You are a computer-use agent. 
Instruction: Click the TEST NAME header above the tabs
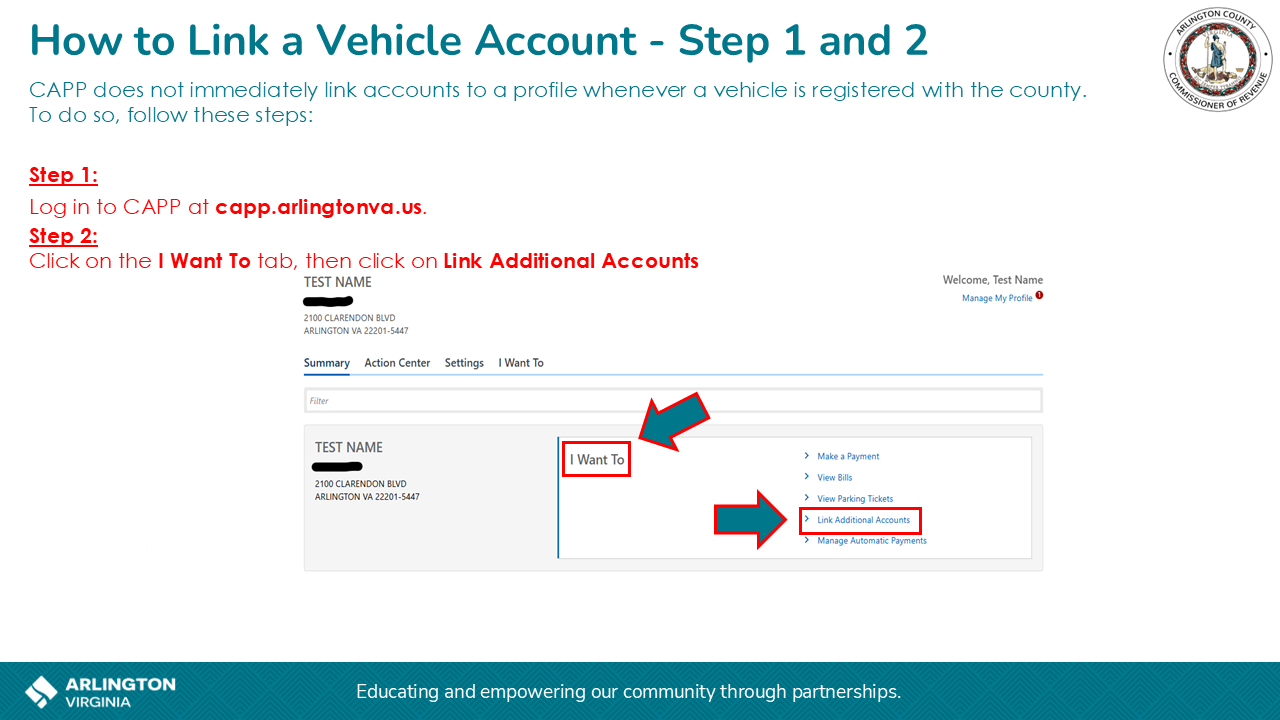pos(338,282)
